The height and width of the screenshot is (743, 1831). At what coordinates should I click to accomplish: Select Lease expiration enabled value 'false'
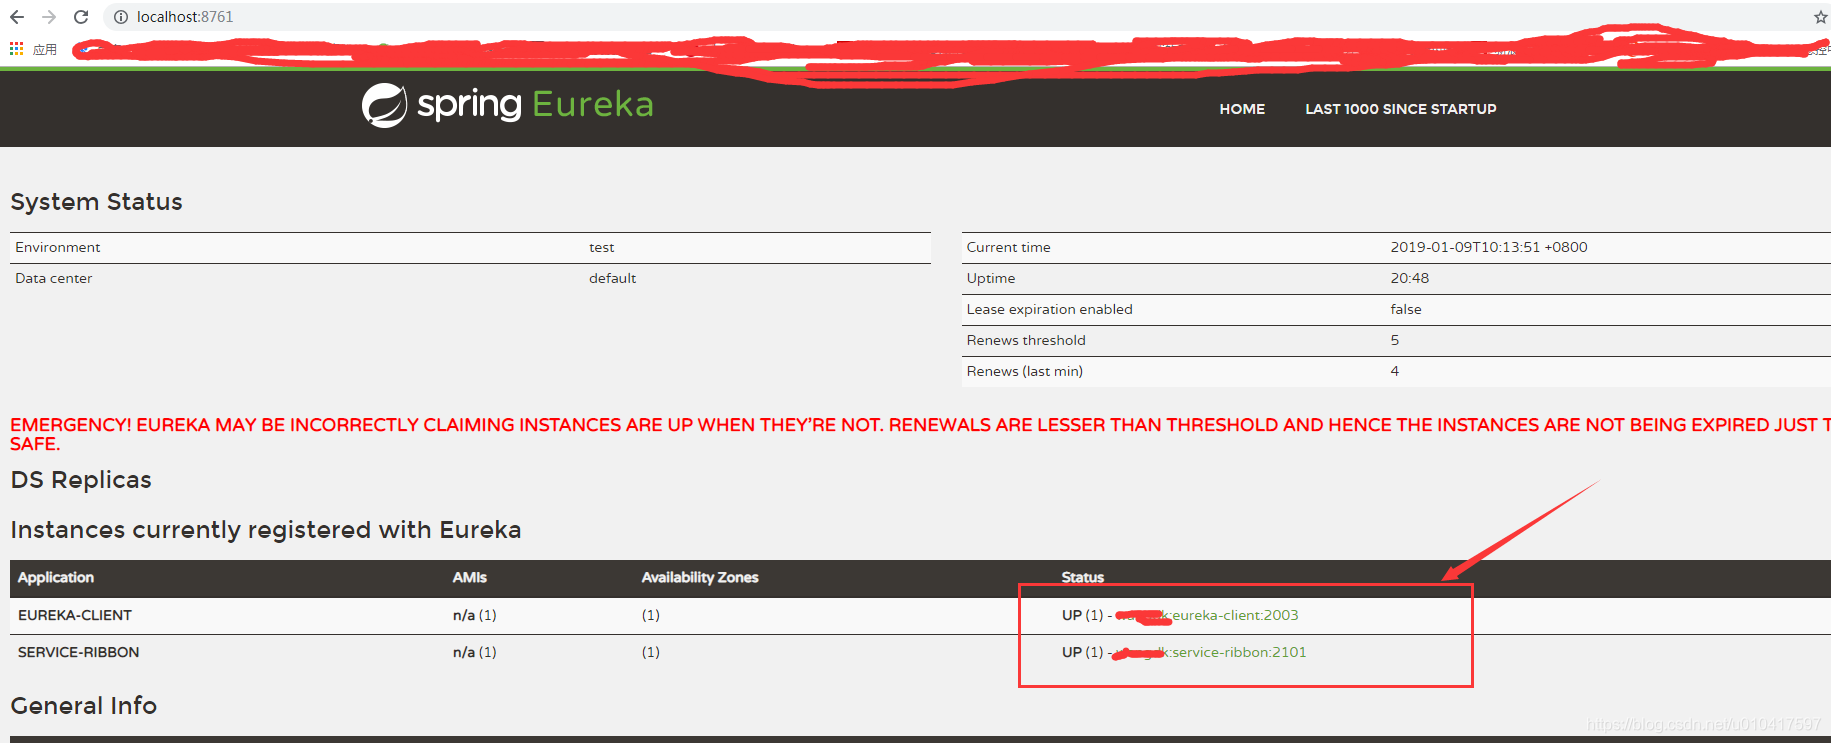[x=1406, y=309]
